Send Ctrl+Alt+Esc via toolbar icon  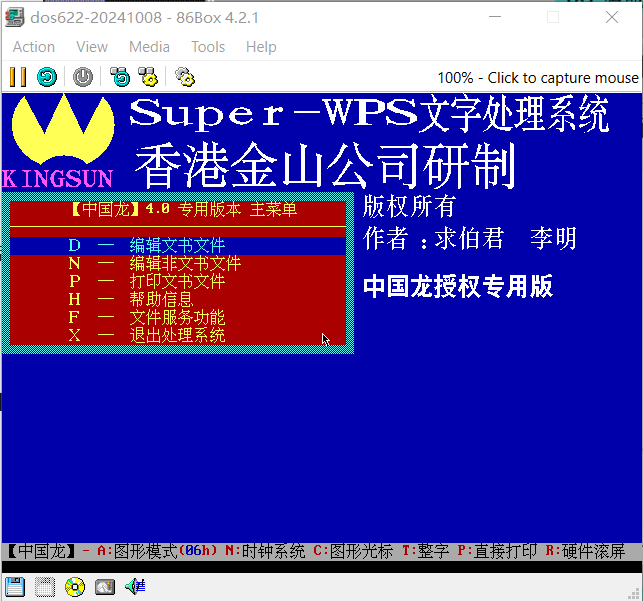click(148, 77)
